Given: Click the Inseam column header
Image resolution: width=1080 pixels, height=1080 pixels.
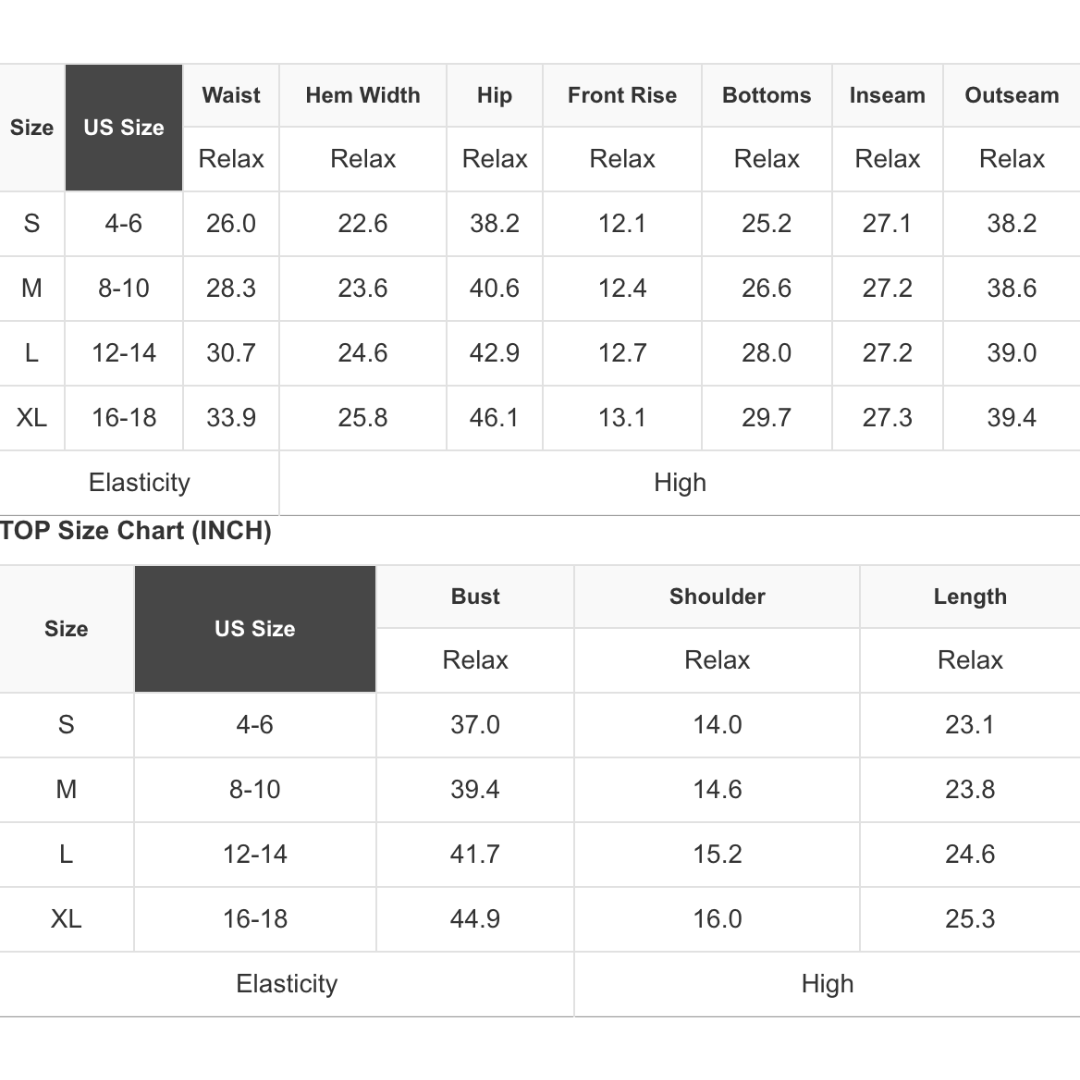Looking at the screenshot, I should point(887,95).
